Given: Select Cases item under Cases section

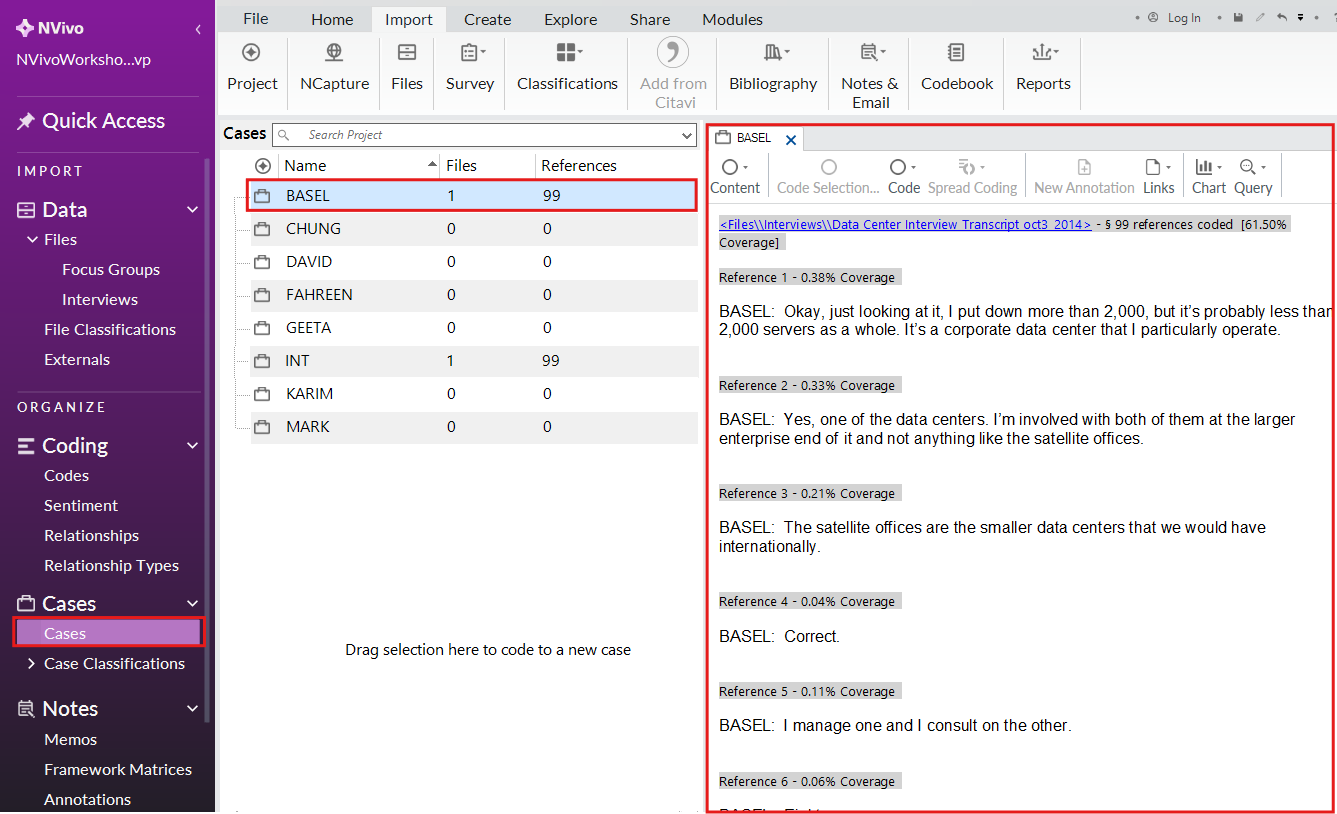Looking at the screenshot, I should [108, 633].
